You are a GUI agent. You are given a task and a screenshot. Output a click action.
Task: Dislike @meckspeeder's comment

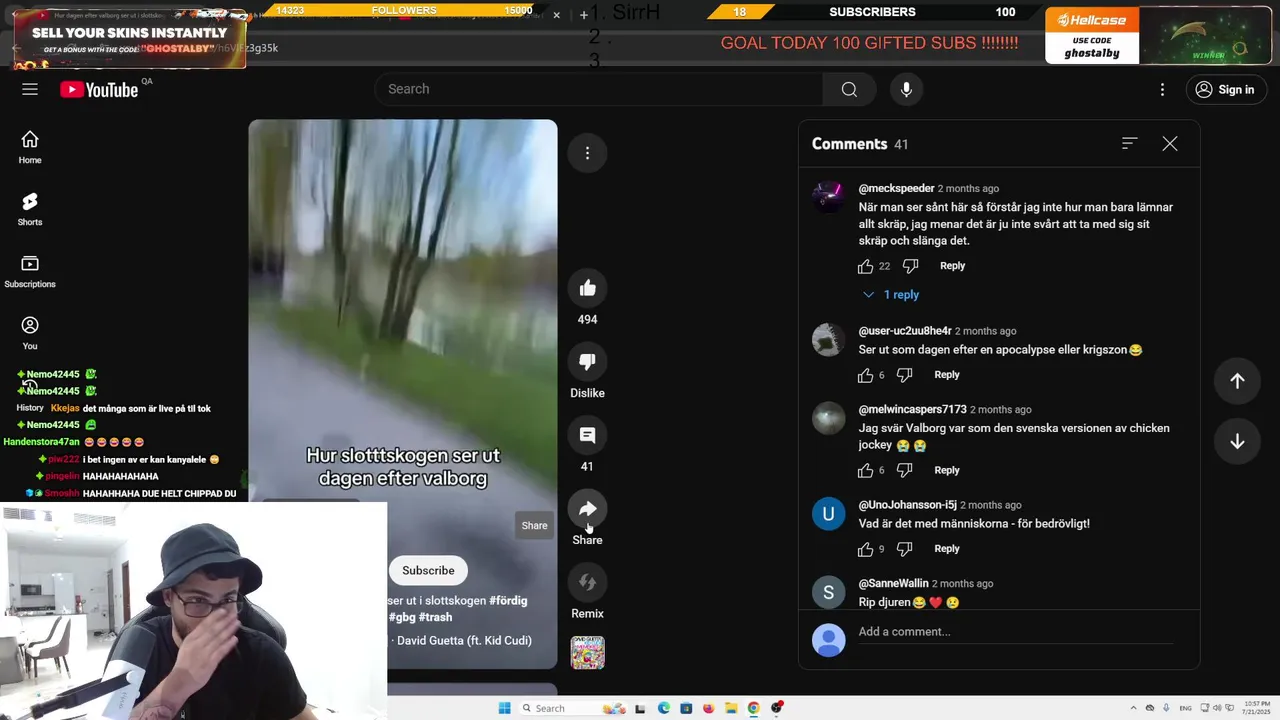(910, 266)
